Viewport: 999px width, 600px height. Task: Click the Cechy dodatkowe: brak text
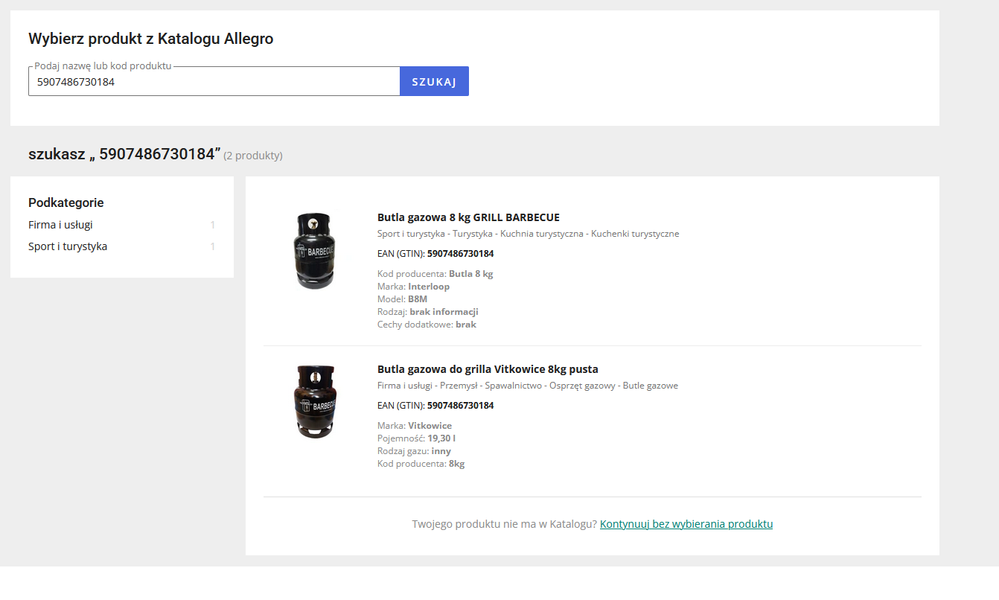[427, 325]
